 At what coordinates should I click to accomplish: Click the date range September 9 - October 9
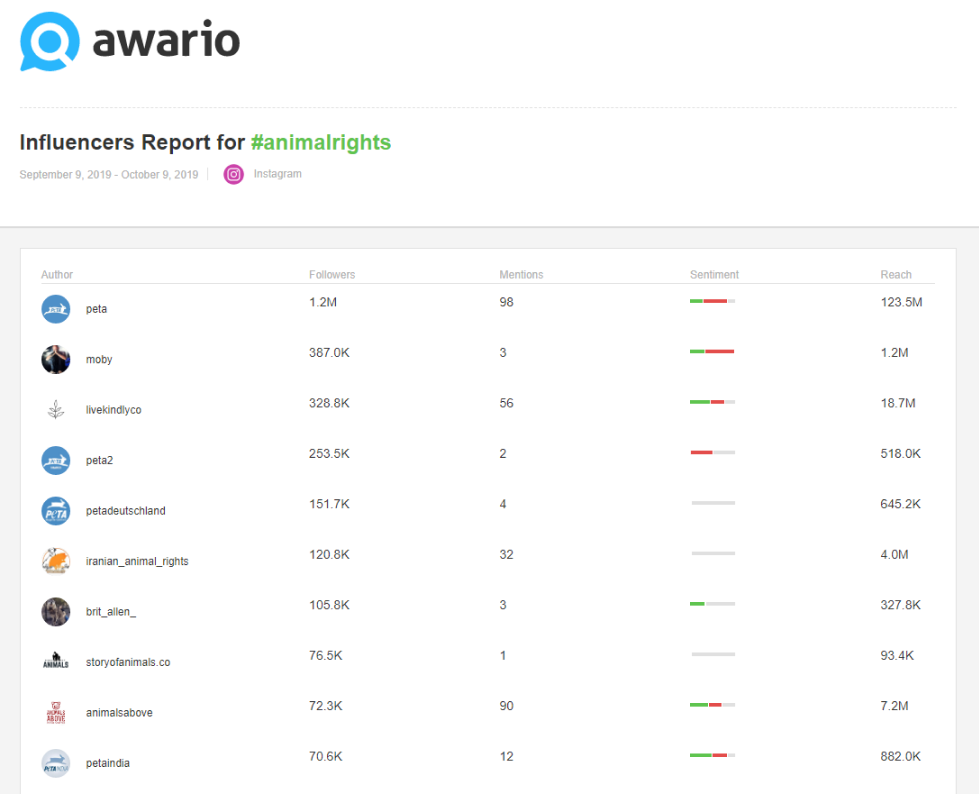click(109, 175)
